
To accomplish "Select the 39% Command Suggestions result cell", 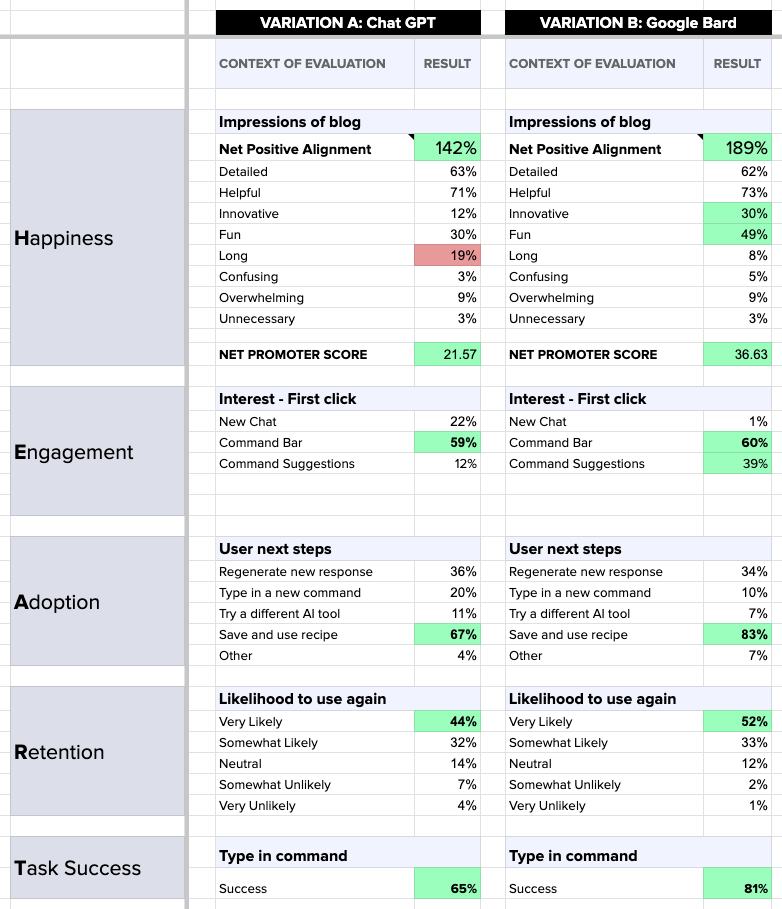I will click(x=737, y=464).
